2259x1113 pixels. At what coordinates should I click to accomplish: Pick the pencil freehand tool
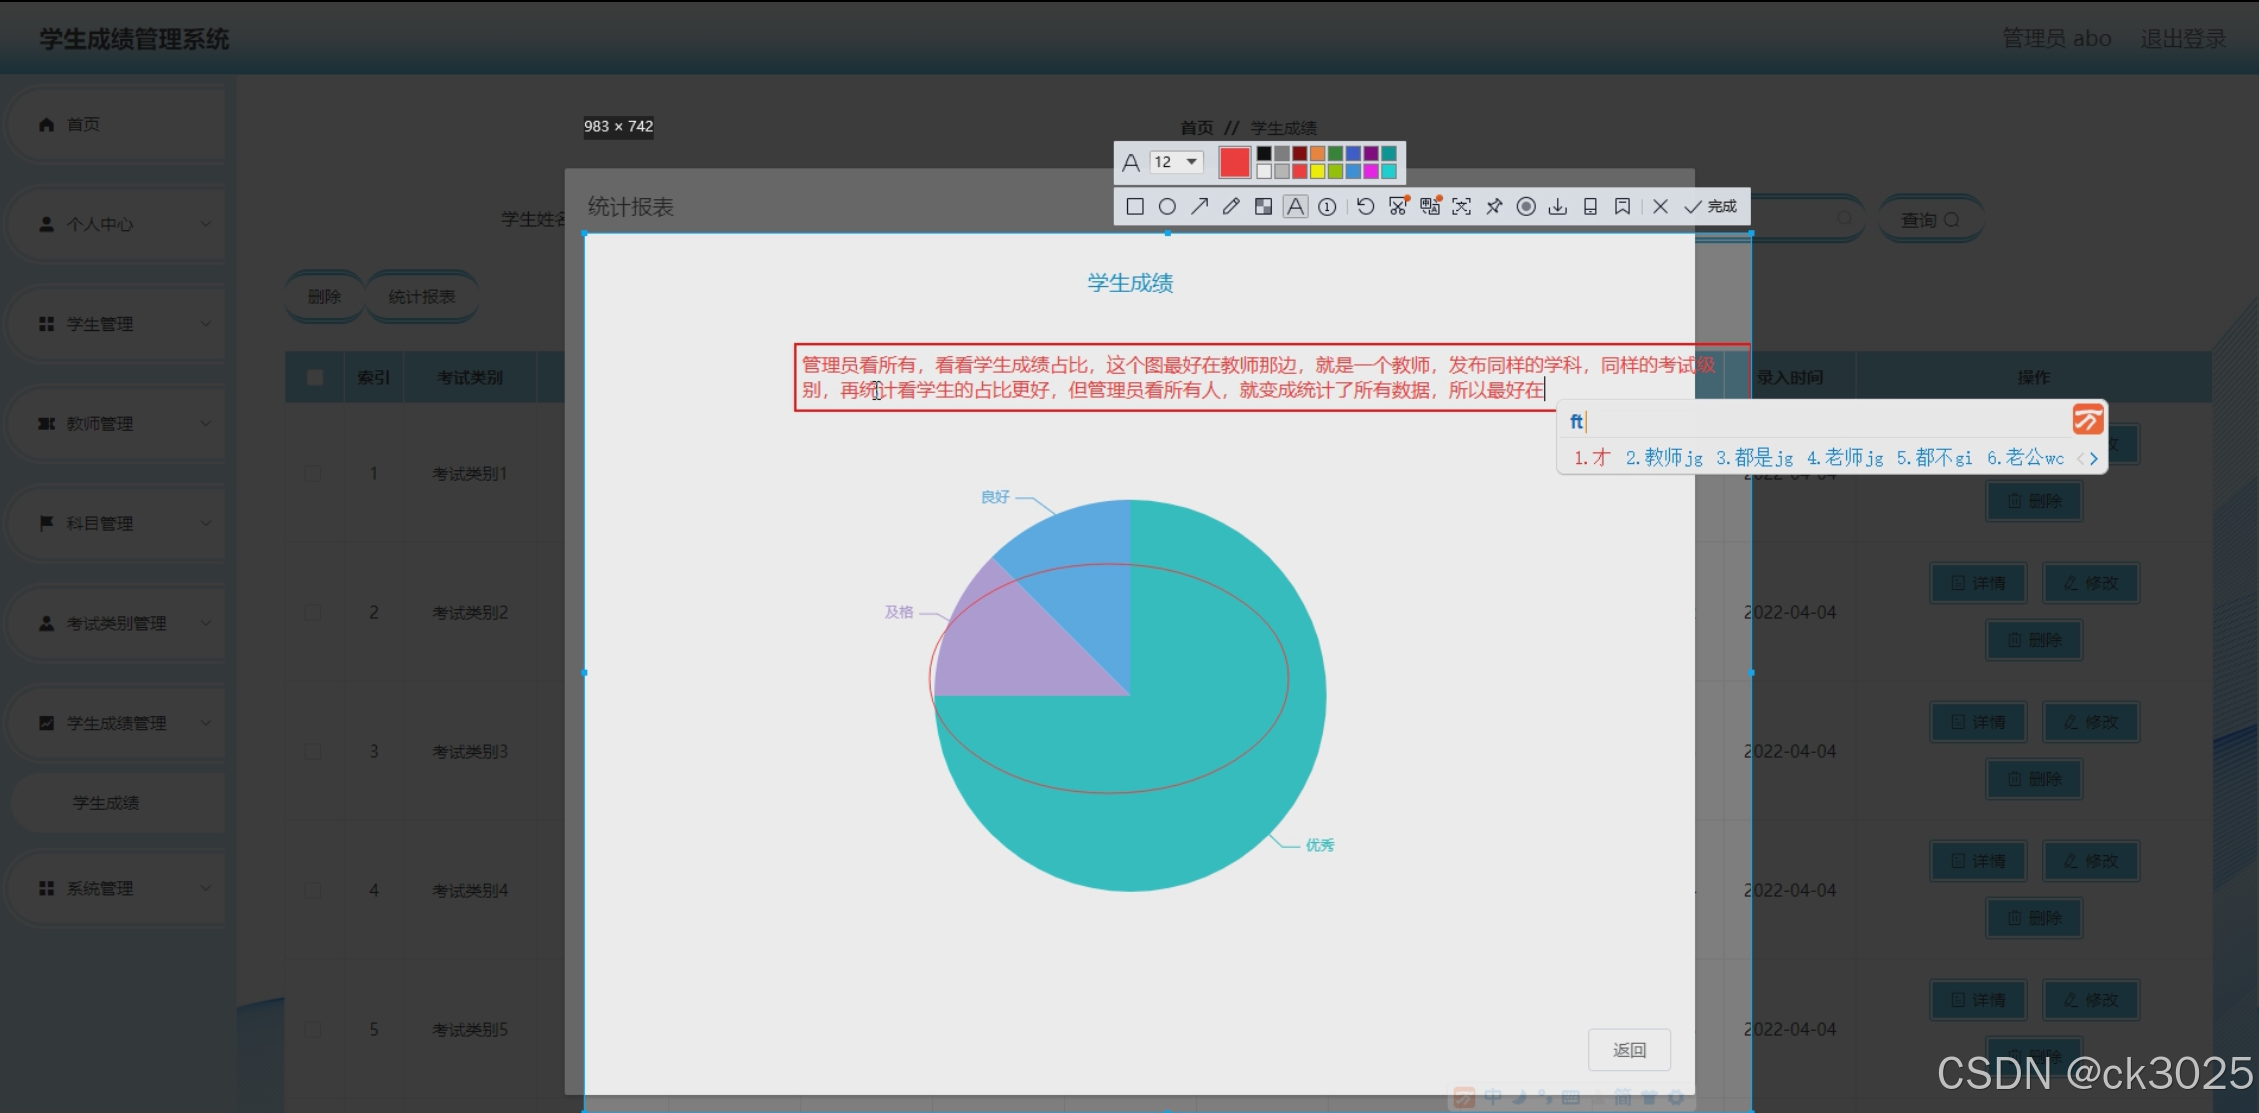tap(1231, 207)
